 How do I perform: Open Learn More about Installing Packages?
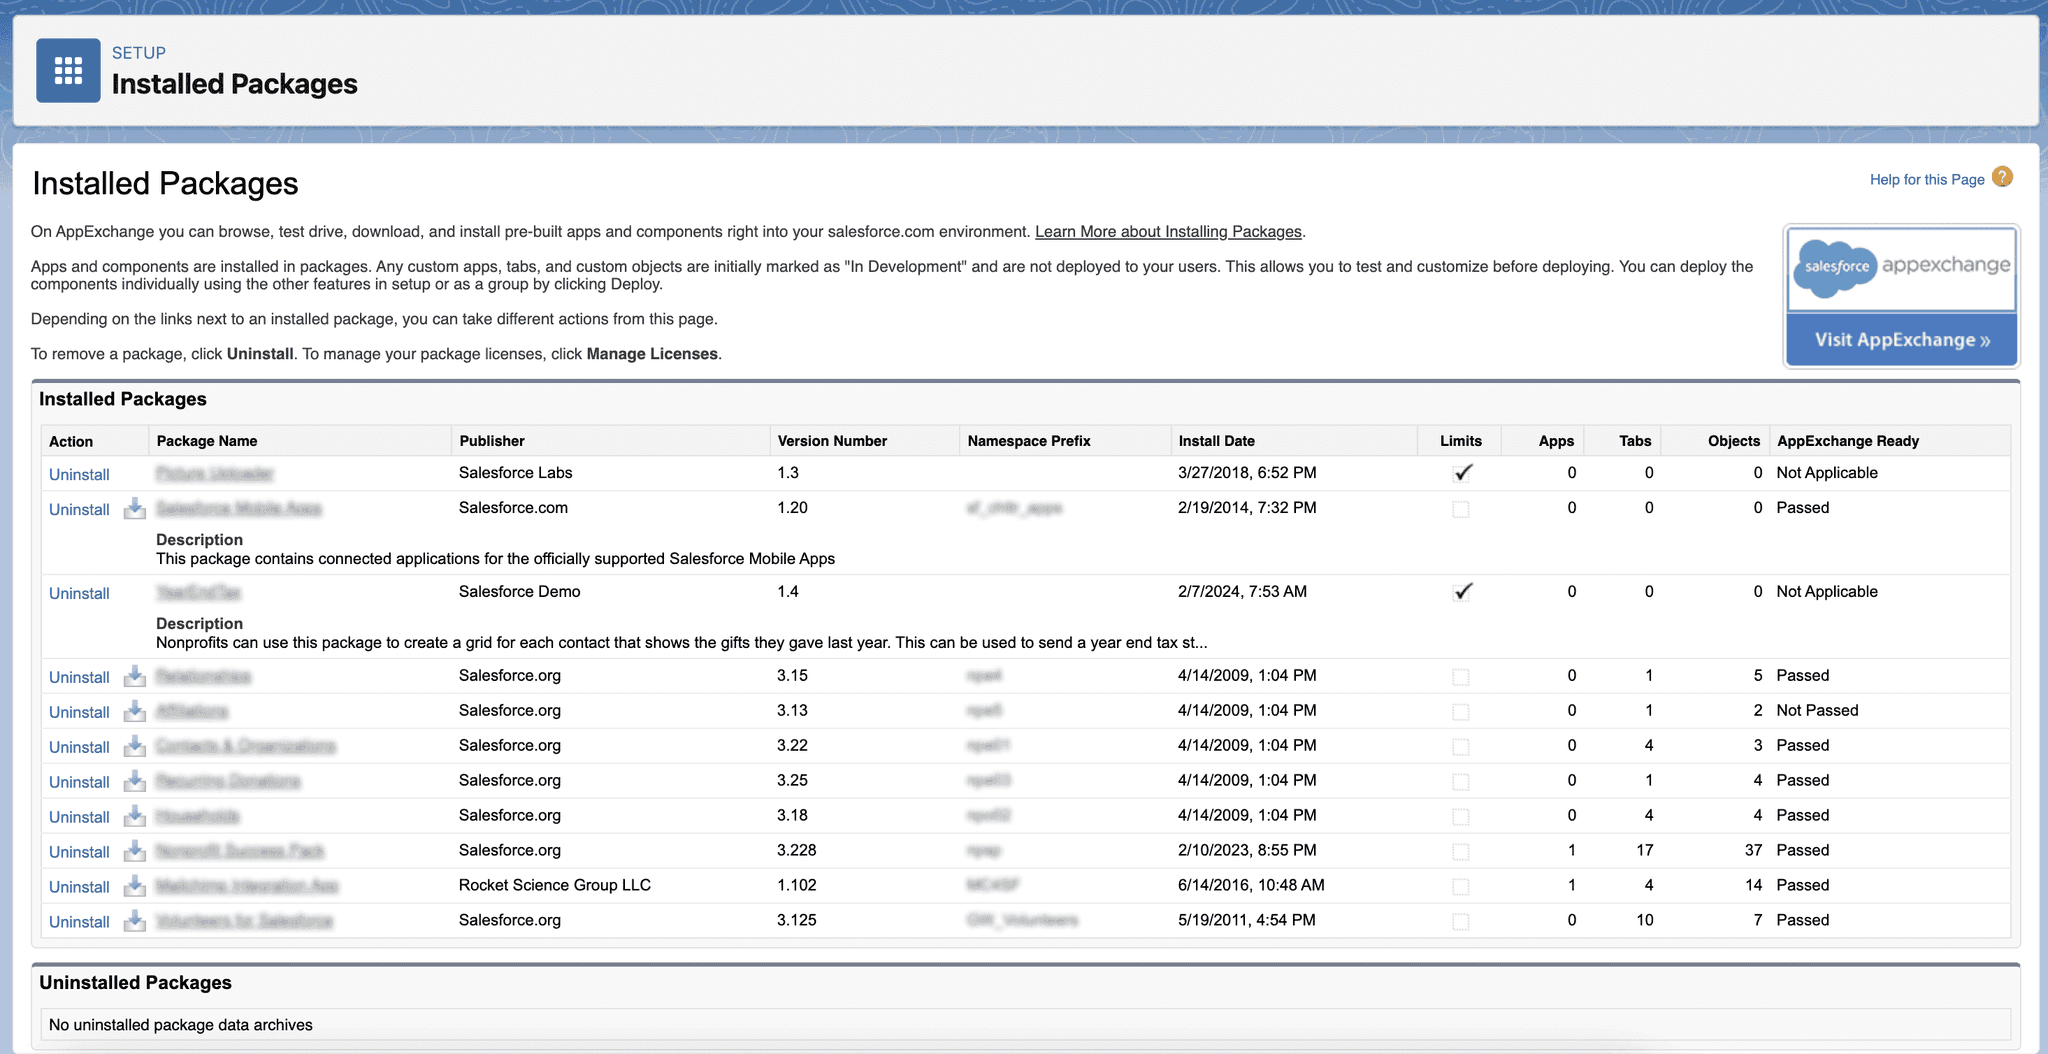pos(1169,231)
